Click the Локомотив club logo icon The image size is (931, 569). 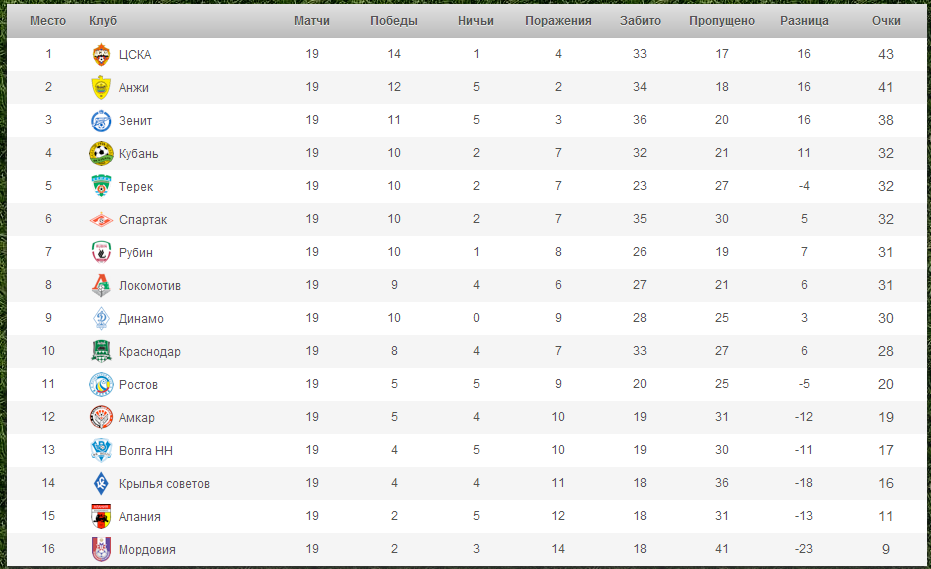pos(100,286)
